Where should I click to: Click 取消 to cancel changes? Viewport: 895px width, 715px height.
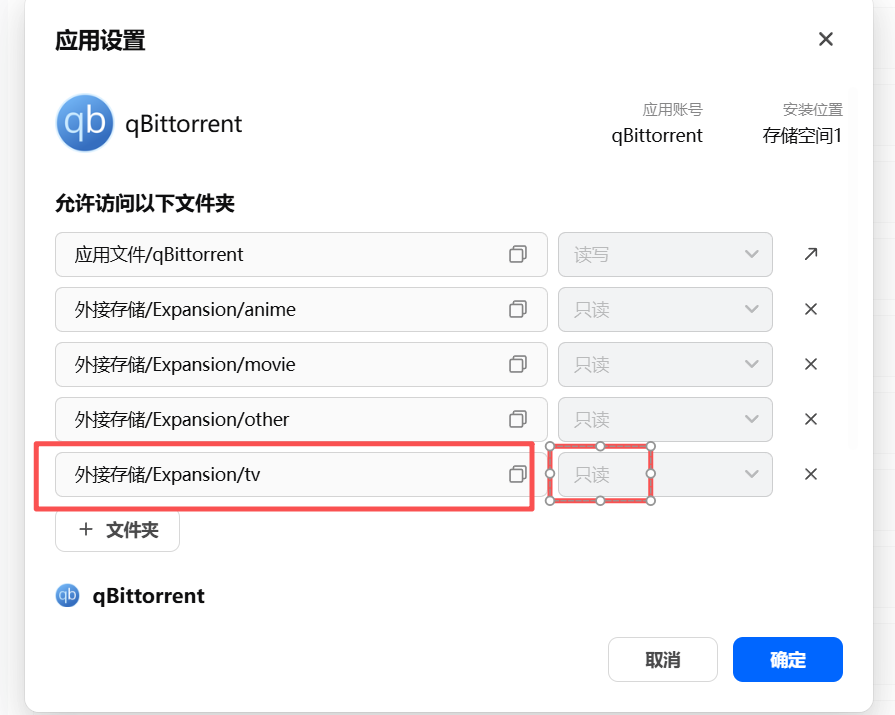click(663, 660)
